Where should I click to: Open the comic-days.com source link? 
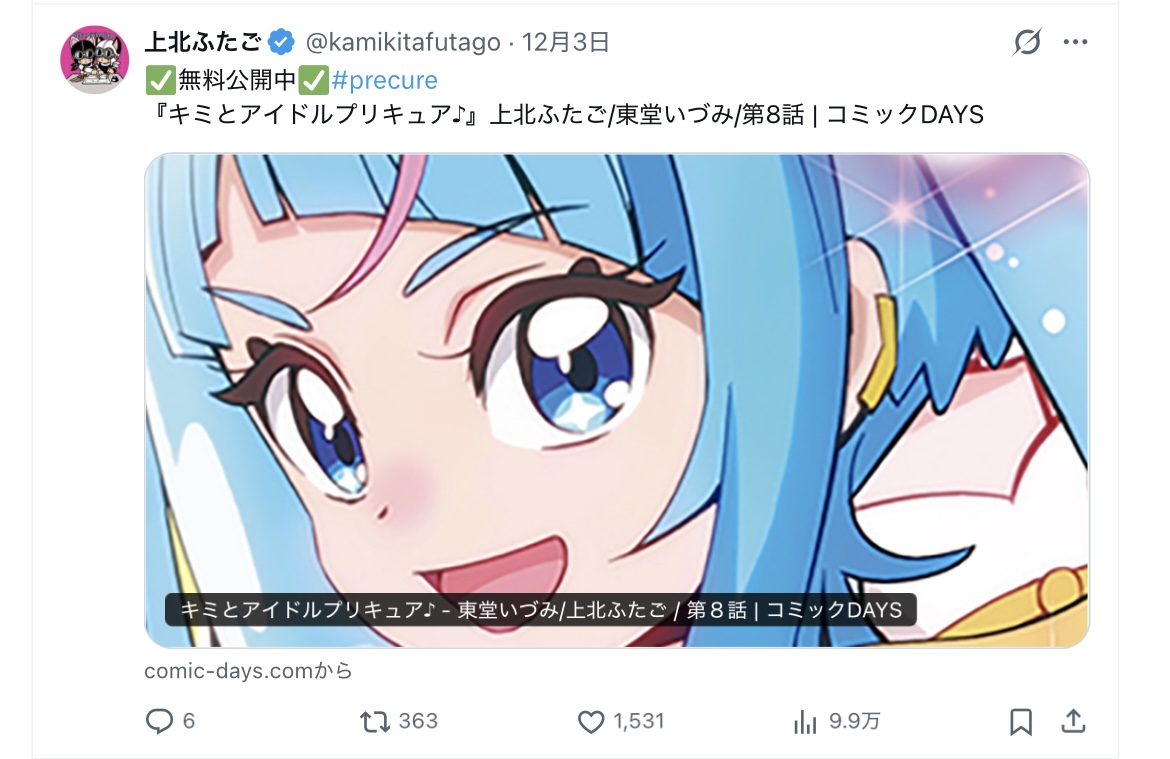[248, 671]
